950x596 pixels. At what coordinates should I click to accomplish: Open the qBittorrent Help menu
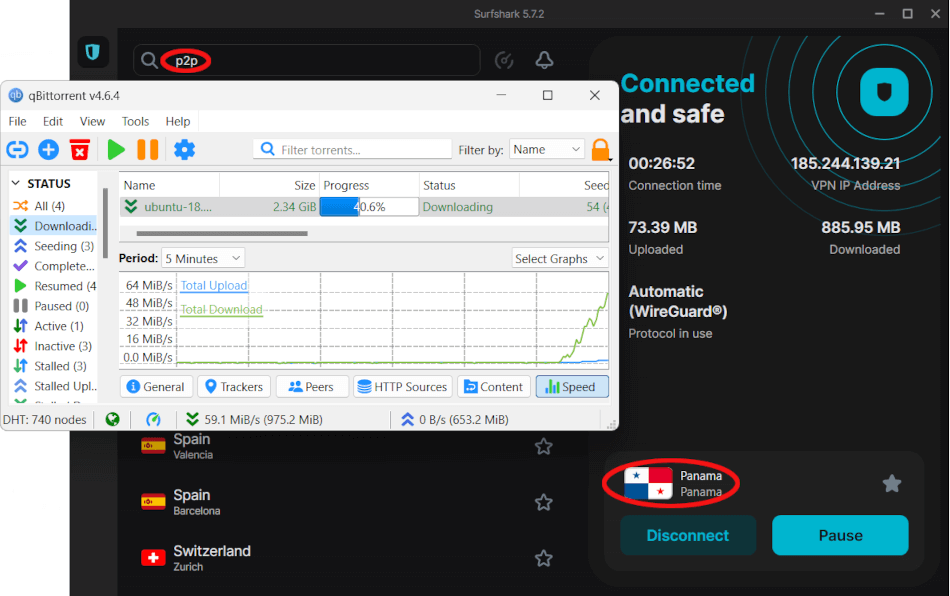[x=178, y=121]
